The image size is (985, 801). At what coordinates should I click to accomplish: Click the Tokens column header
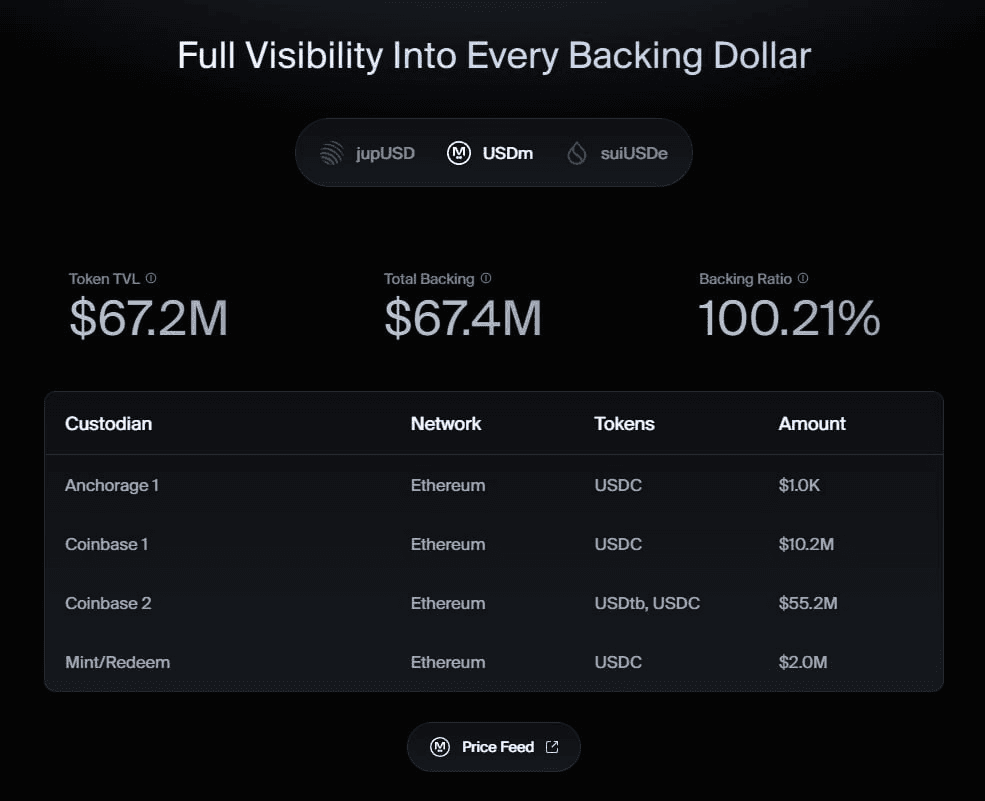point(624,423)
